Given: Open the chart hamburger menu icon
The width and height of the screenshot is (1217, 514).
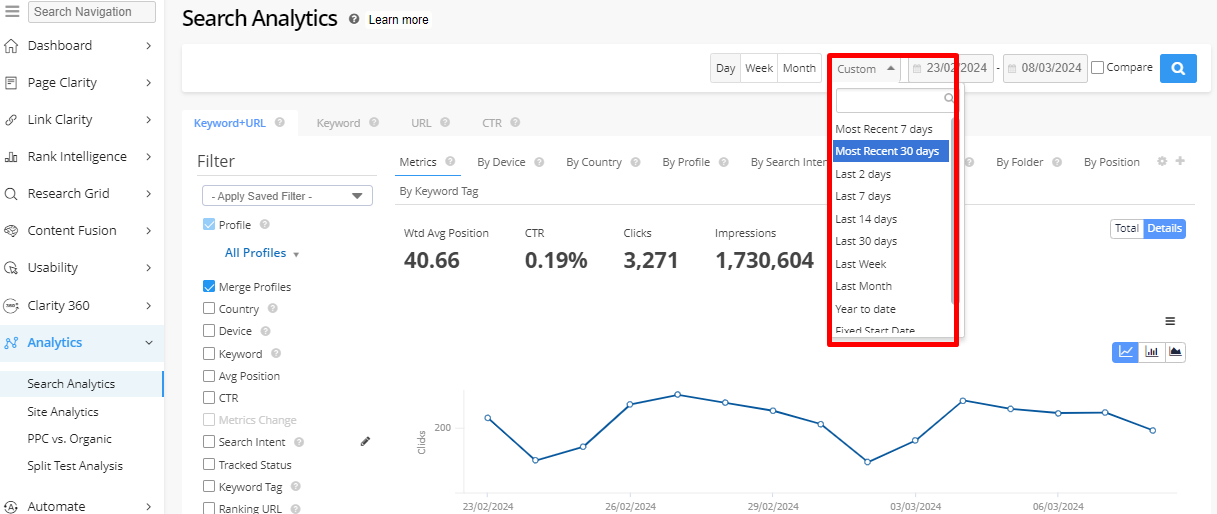Looking at the screenshot, I should pos(1170,321).
